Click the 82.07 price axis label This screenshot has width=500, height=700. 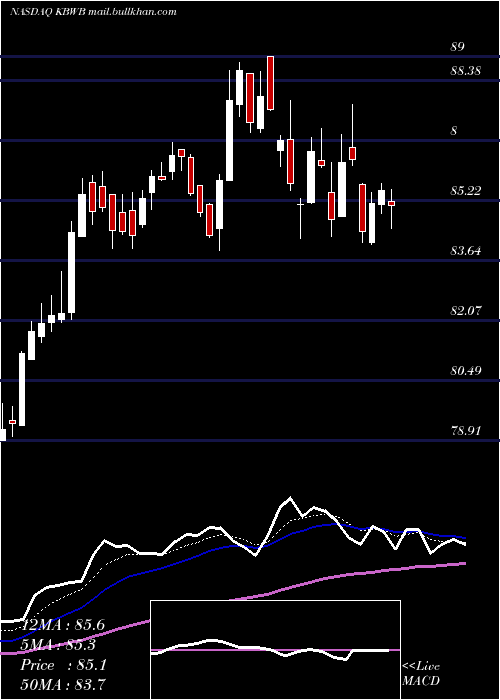[x=466, y=310]
